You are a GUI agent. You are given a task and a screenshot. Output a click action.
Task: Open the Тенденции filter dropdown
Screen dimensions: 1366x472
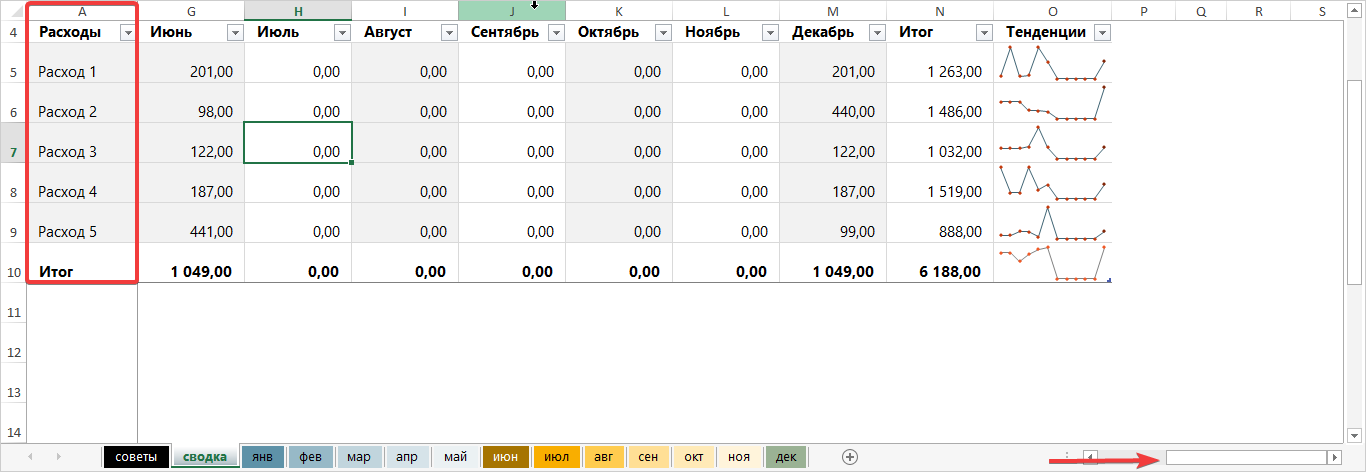pos(1101,32)
